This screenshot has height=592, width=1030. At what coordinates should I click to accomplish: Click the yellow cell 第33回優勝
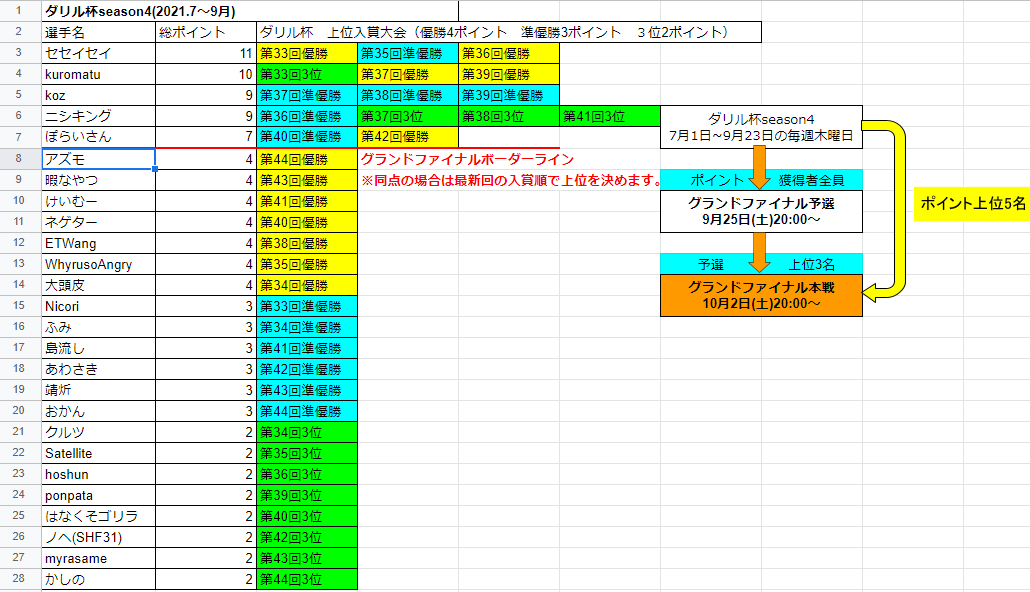point(307,53)
